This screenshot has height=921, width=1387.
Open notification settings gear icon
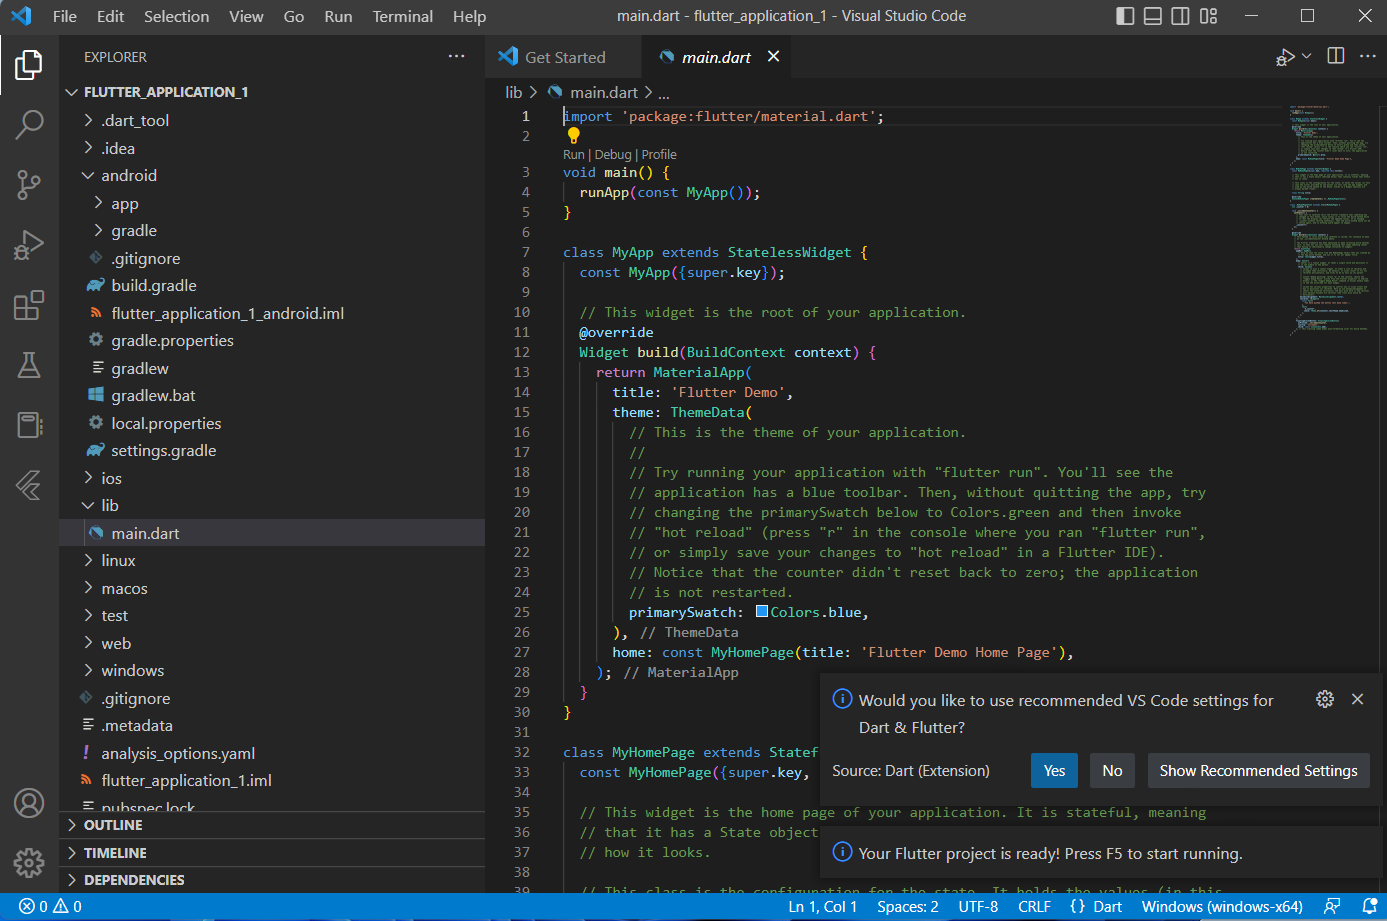click(1325, 699)
